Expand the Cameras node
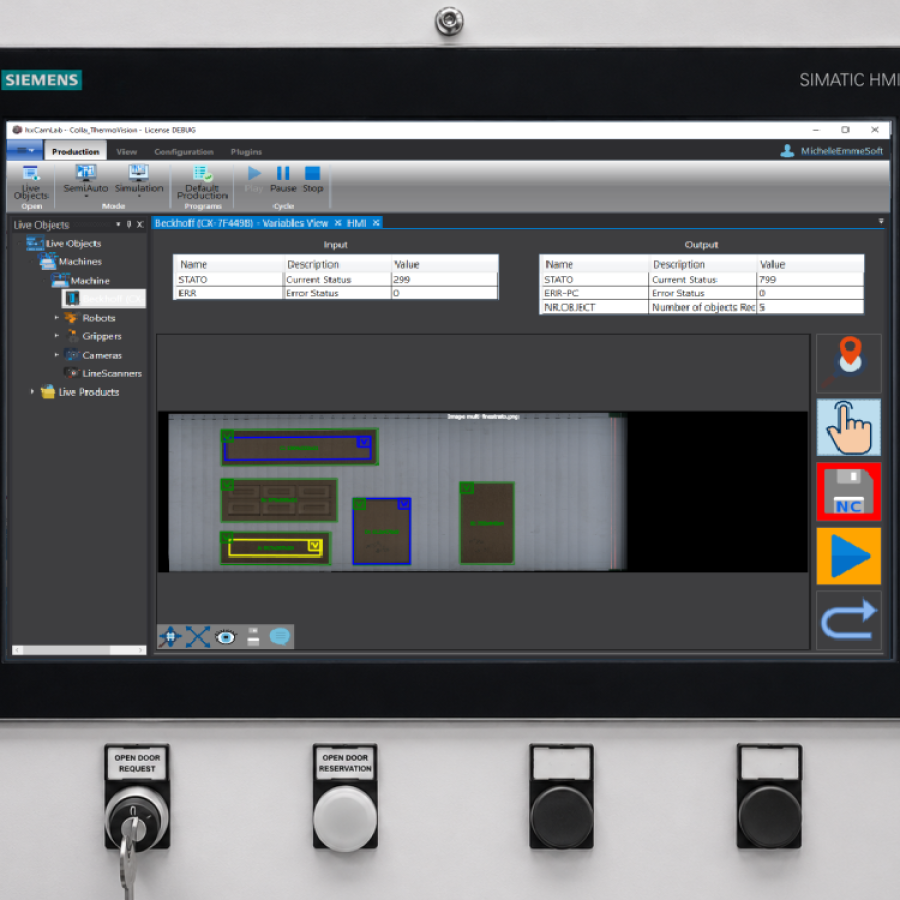The height and width of the screenshot is (900, 900). 57,355
